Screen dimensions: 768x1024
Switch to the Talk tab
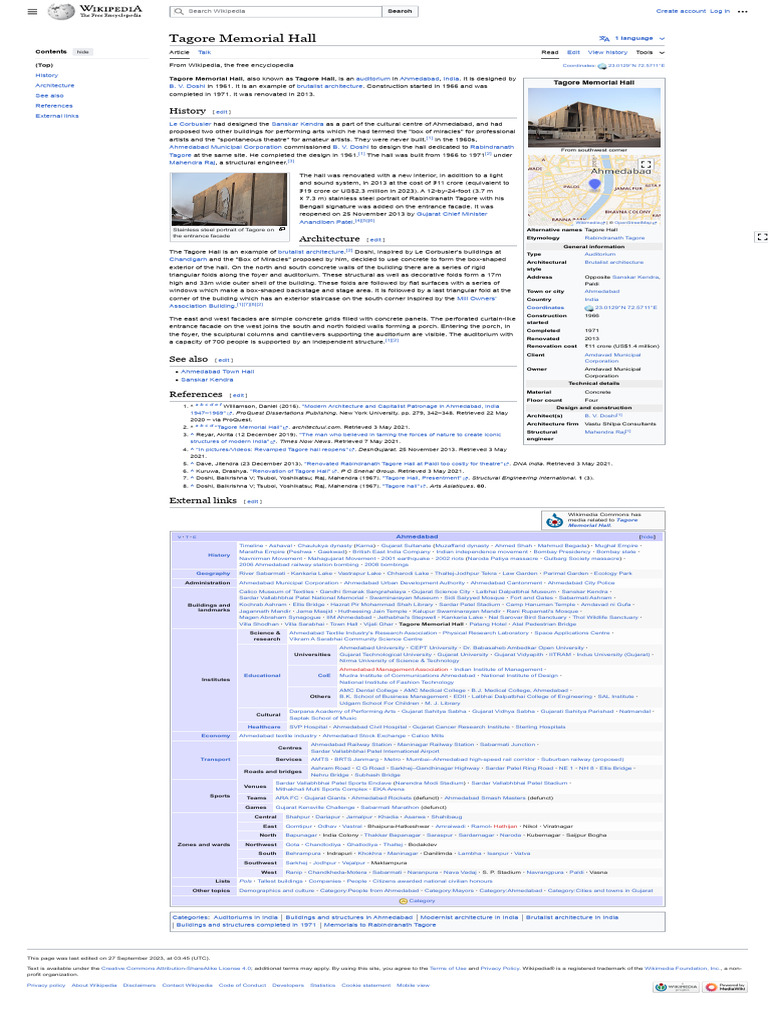click(204, 52)
